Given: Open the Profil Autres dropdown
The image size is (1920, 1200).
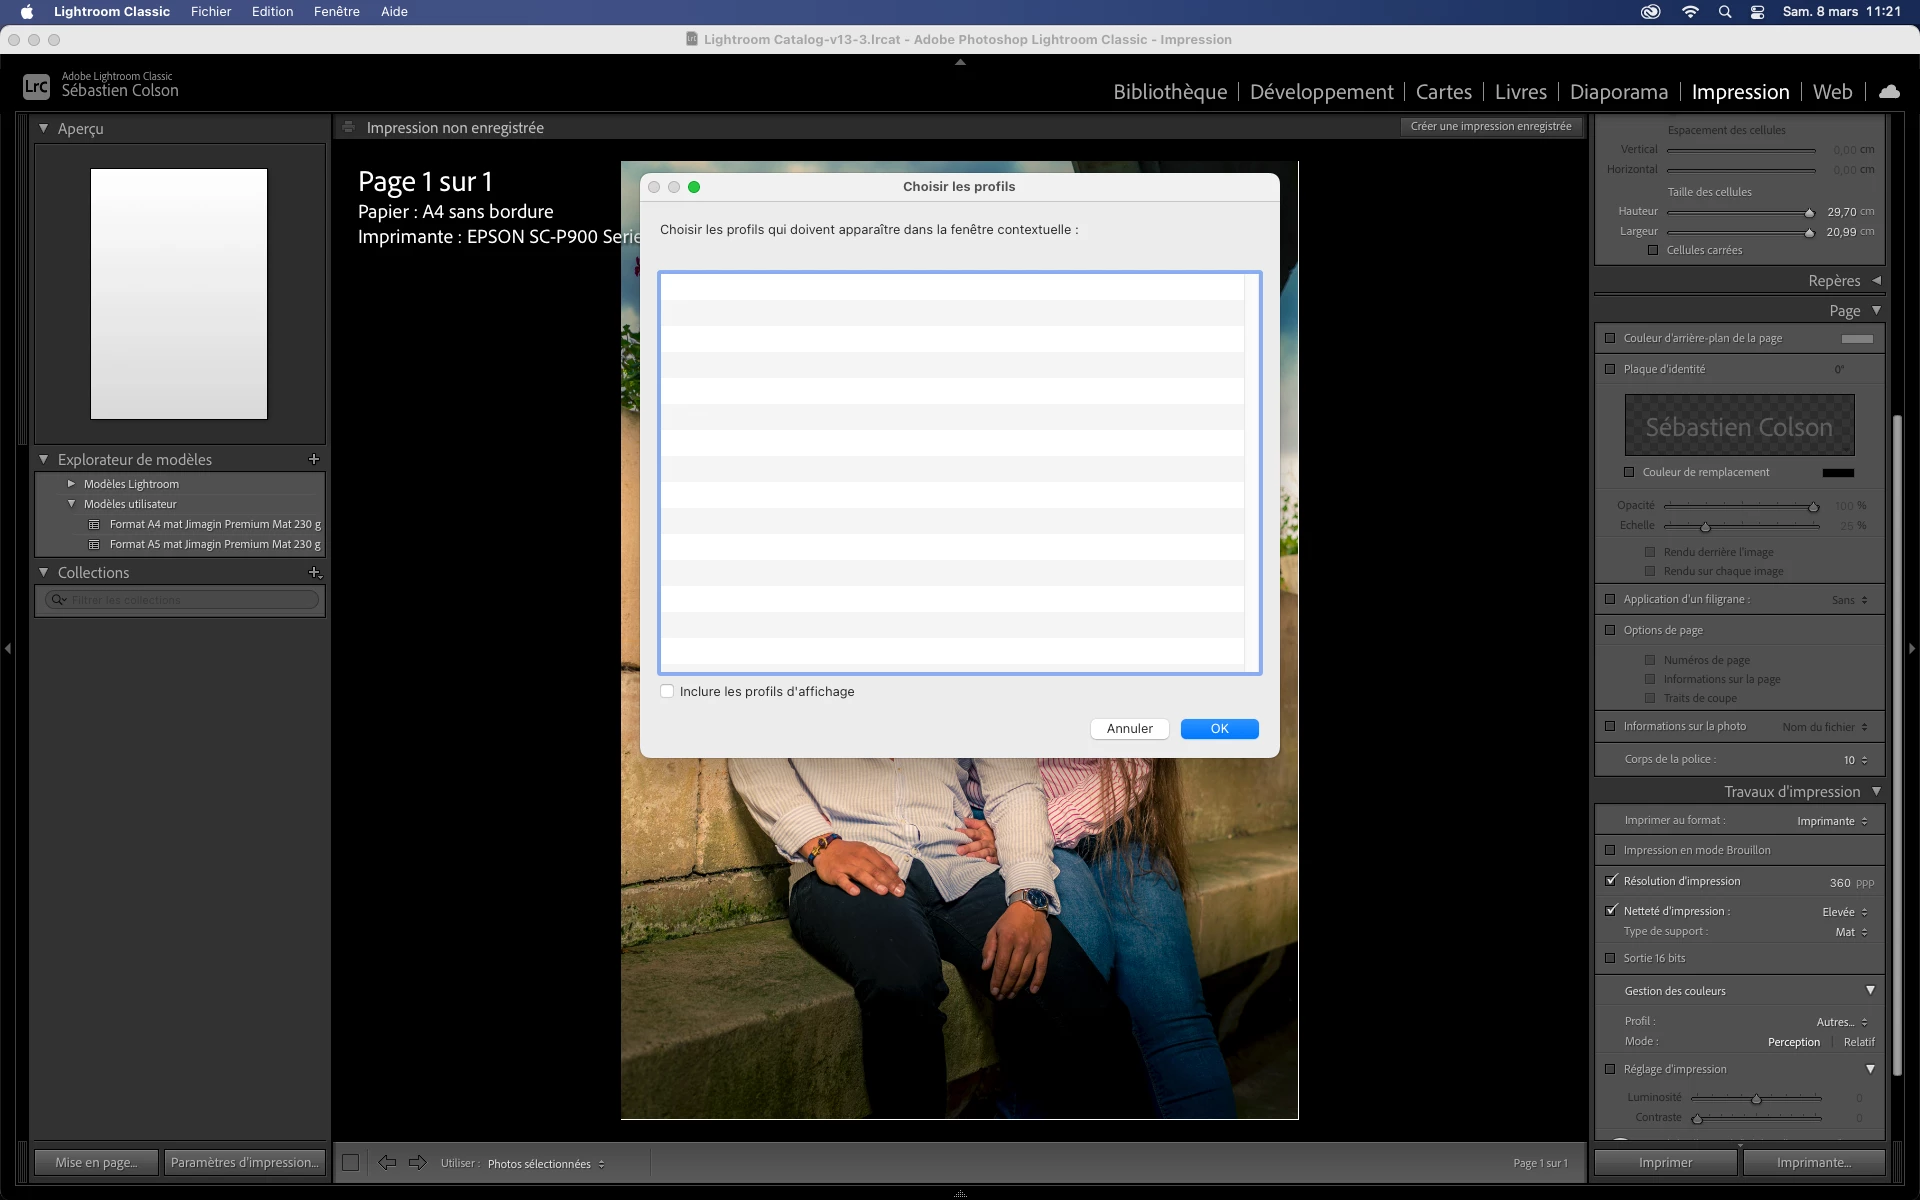Looking at the screenshot, I should 1841,1021.
